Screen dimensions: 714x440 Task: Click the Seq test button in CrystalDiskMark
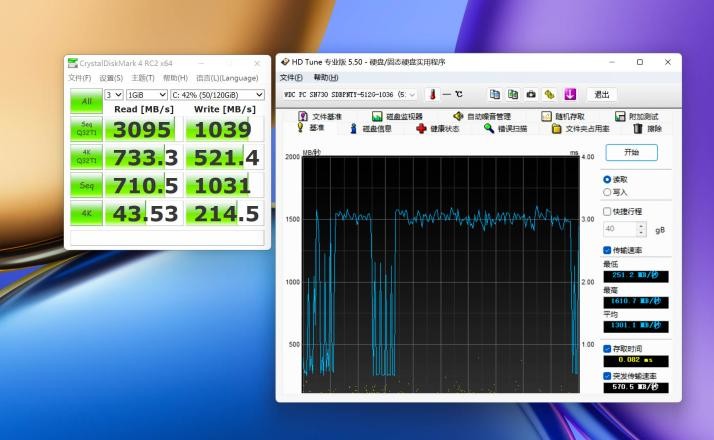86,185
